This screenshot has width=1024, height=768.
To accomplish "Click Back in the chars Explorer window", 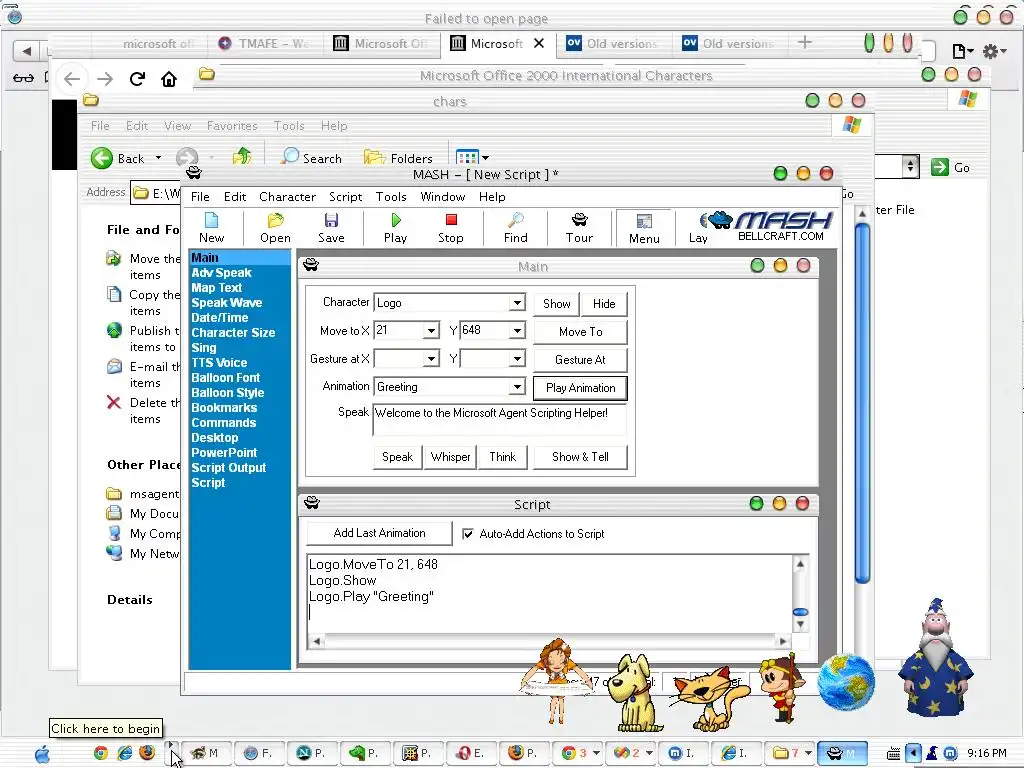I will click(119, 158).
